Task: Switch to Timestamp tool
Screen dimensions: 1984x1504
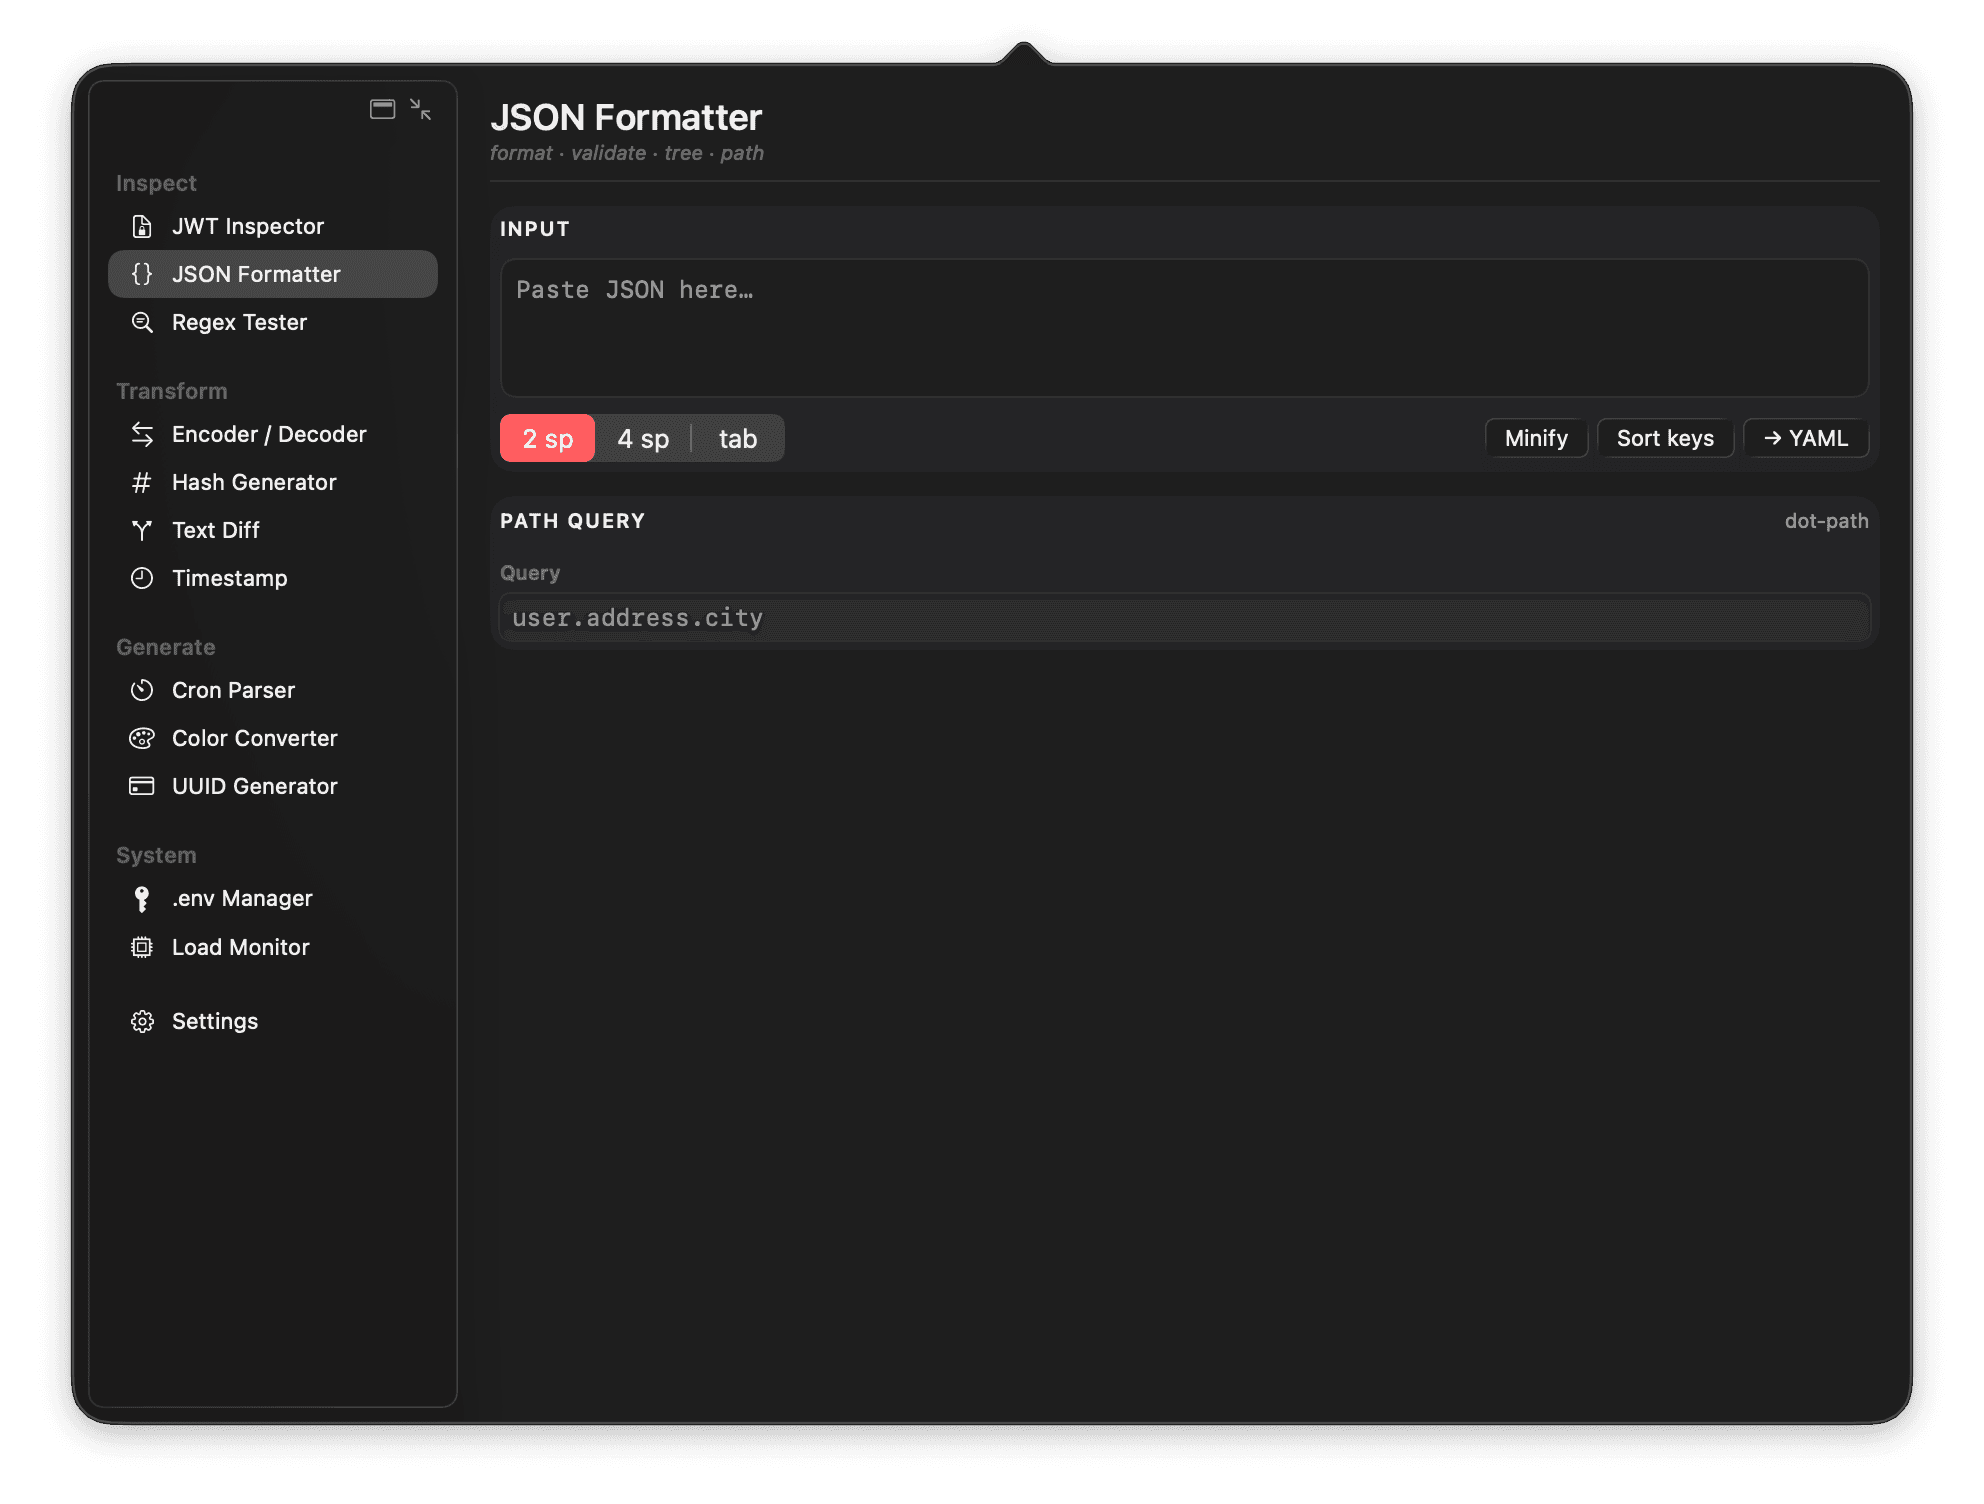Action: click(273, 578)
